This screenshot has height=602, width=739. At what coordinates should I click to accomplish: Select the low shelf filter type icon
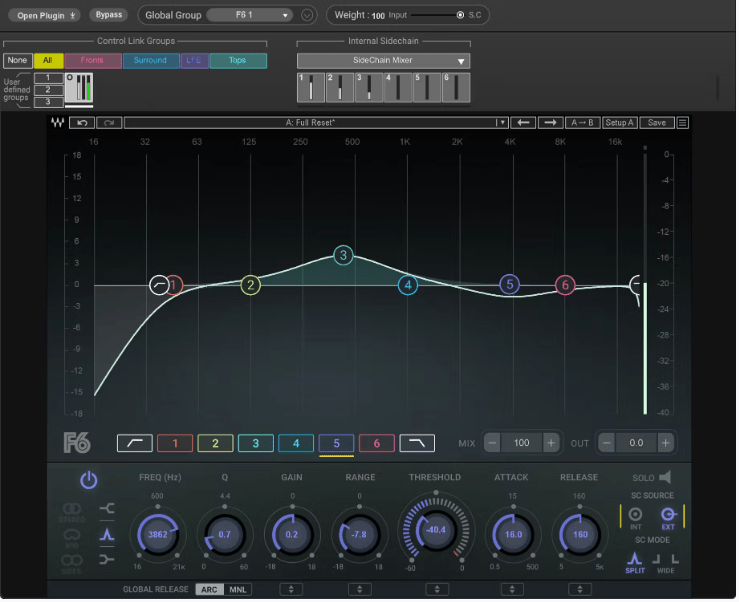click(107, 509)
